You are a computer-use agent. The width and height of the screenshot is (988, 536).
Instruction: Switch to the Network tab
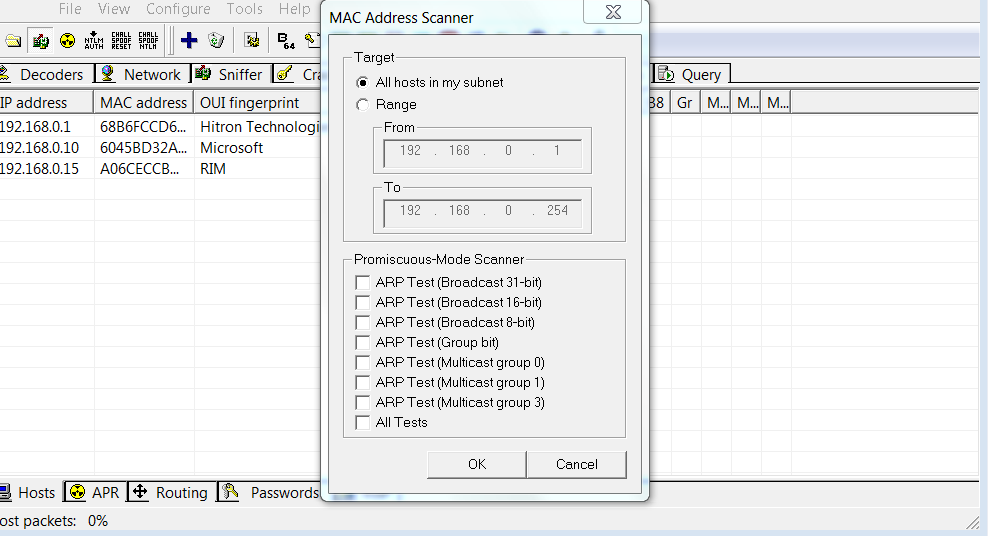(141, 74)
